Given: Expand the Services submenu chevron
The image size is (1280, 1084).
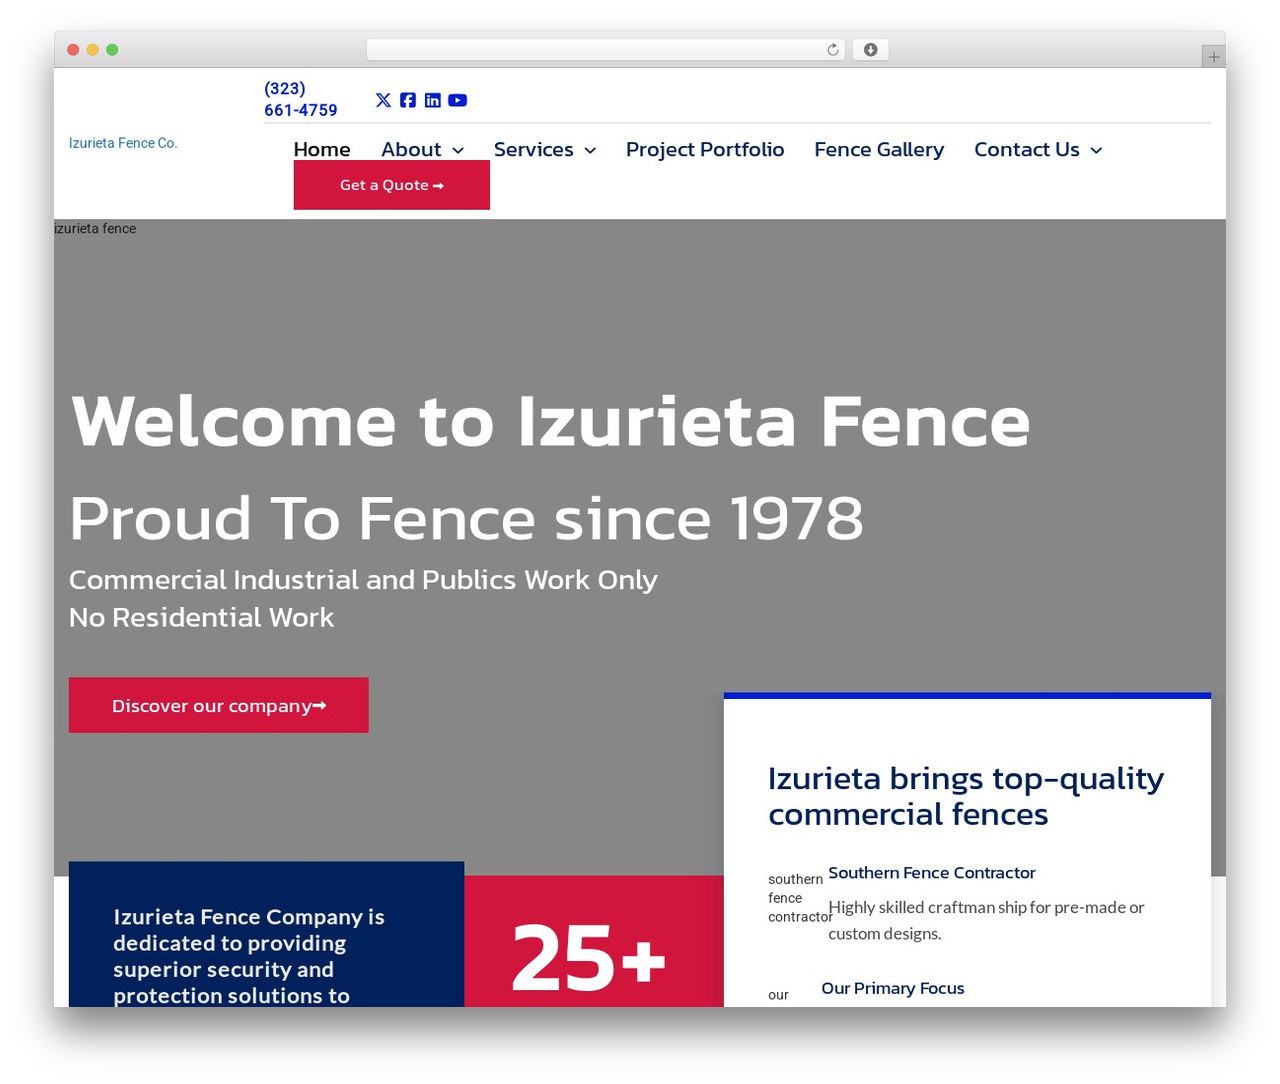Looking at the screenshot, I should 590,150.
